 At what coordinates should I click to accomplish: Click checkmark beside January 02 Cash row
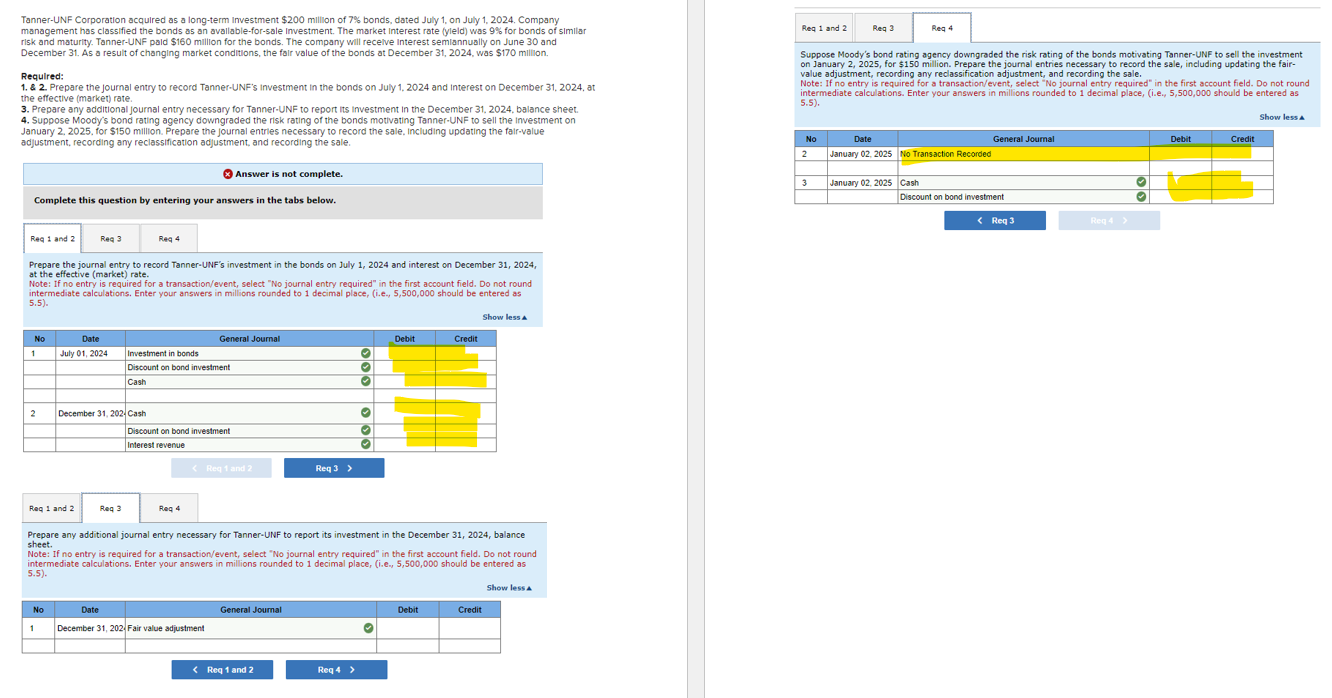[1141, 183]
